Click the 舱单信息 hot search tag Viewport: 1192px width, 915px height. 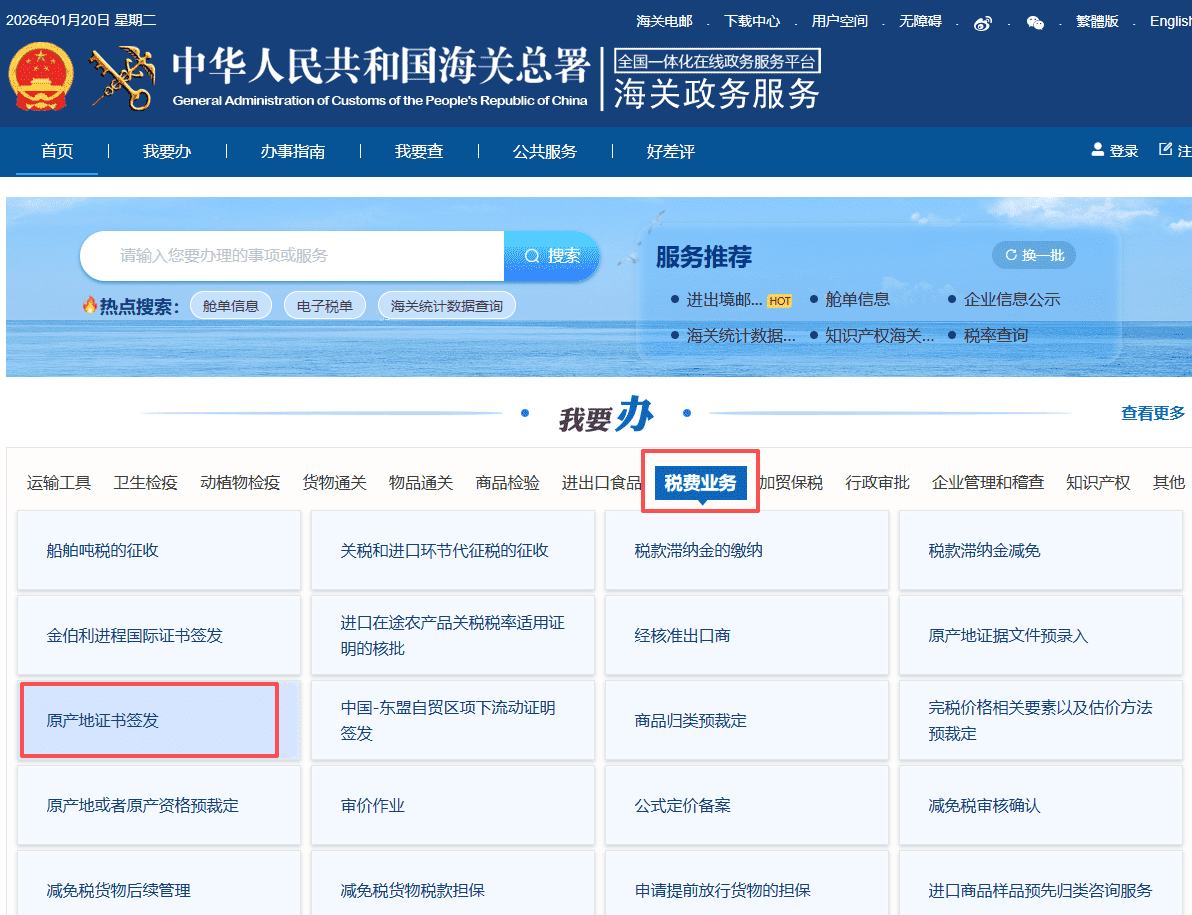point(231,303)
